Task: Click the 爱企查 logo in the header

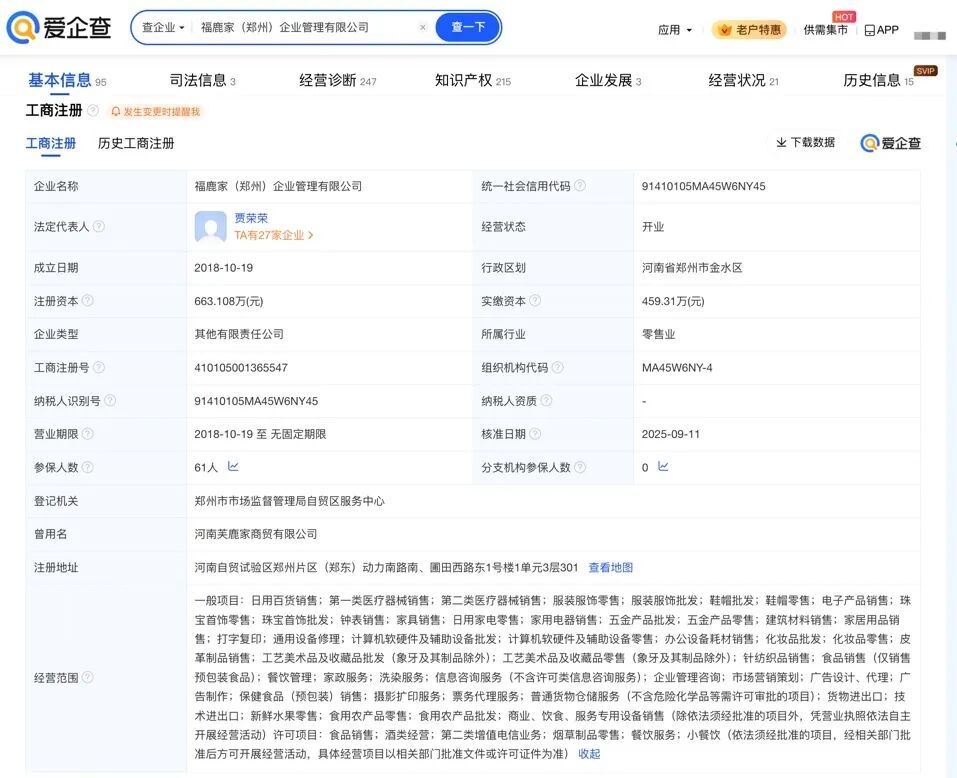Action: (59, 28)
